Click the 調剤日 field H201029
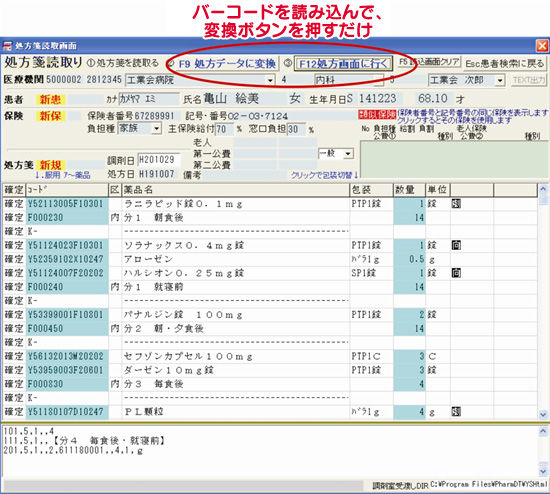Screen dimensions: 550x494 click(x=159, y=160)
